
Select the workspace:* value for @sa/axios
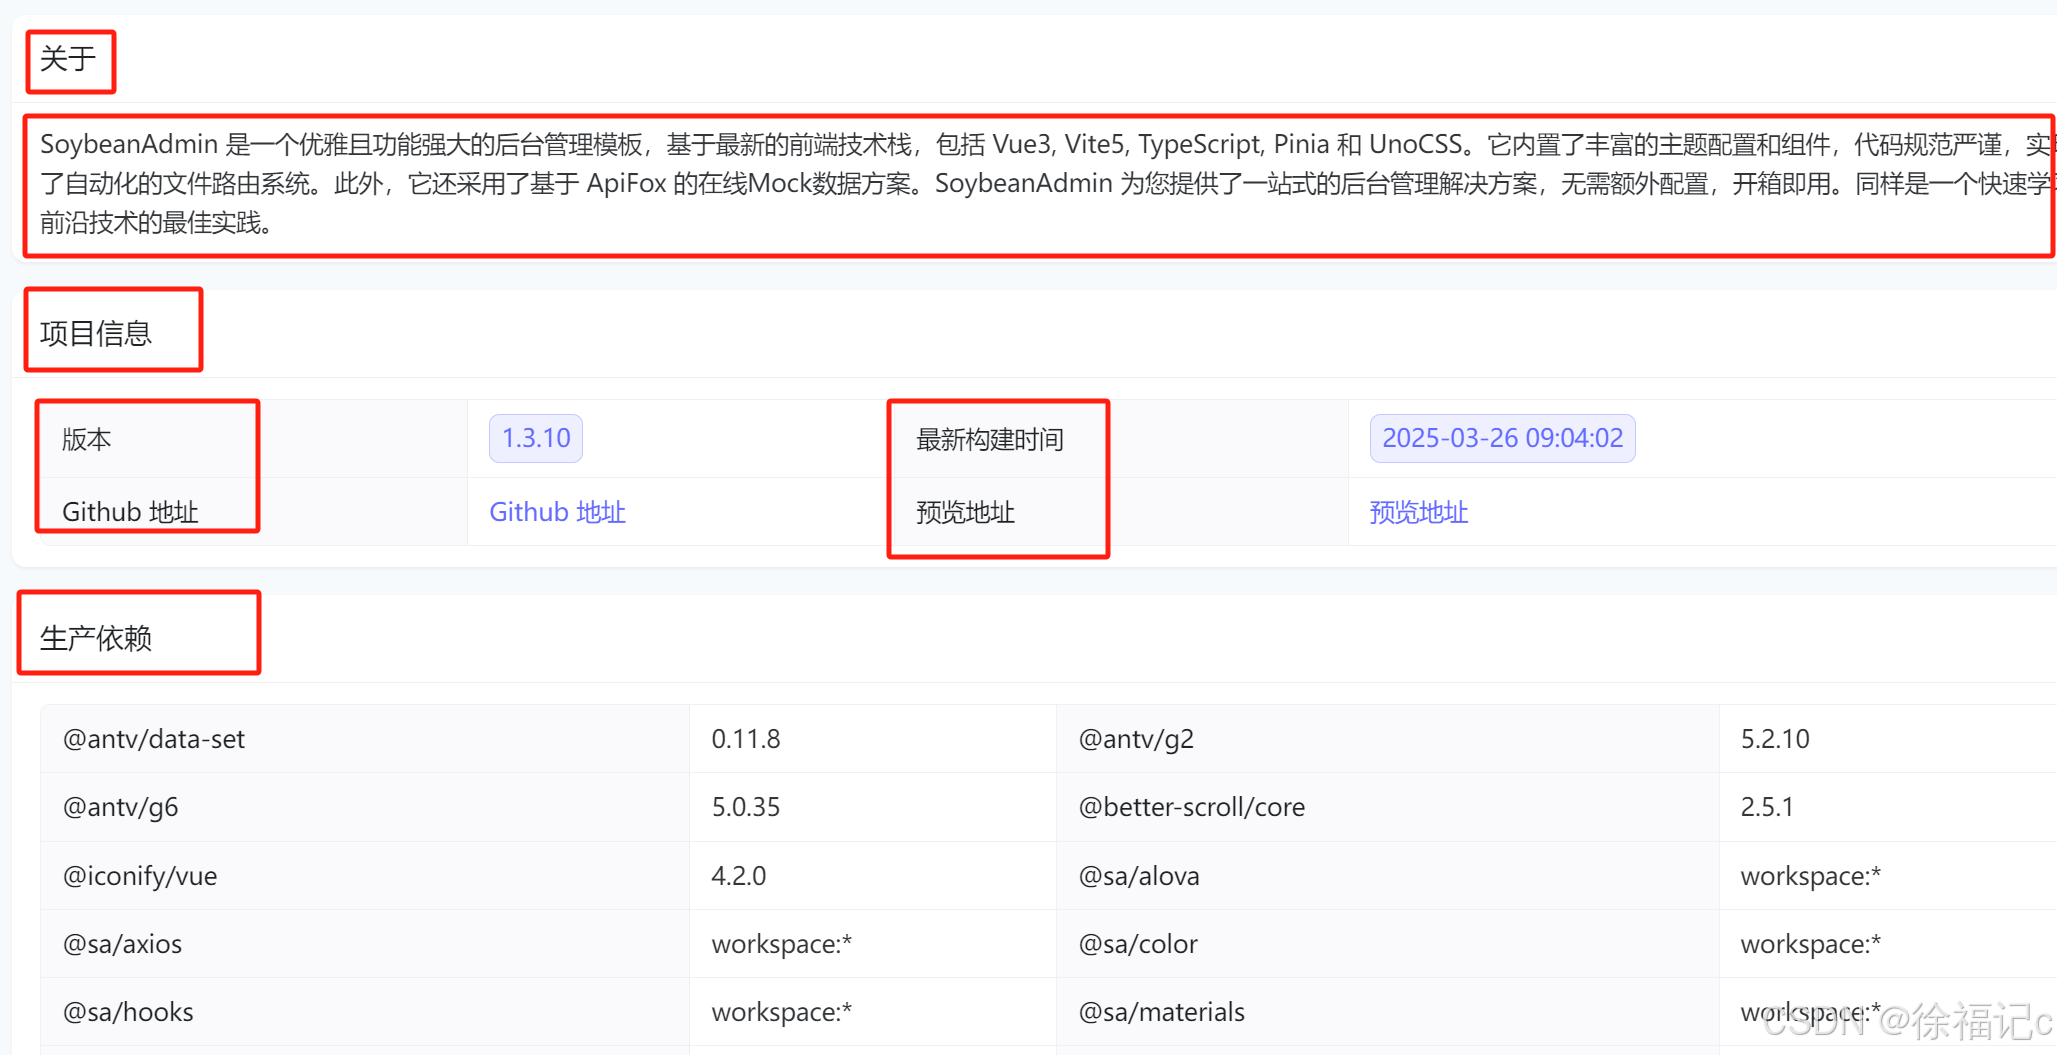point(782,944)
